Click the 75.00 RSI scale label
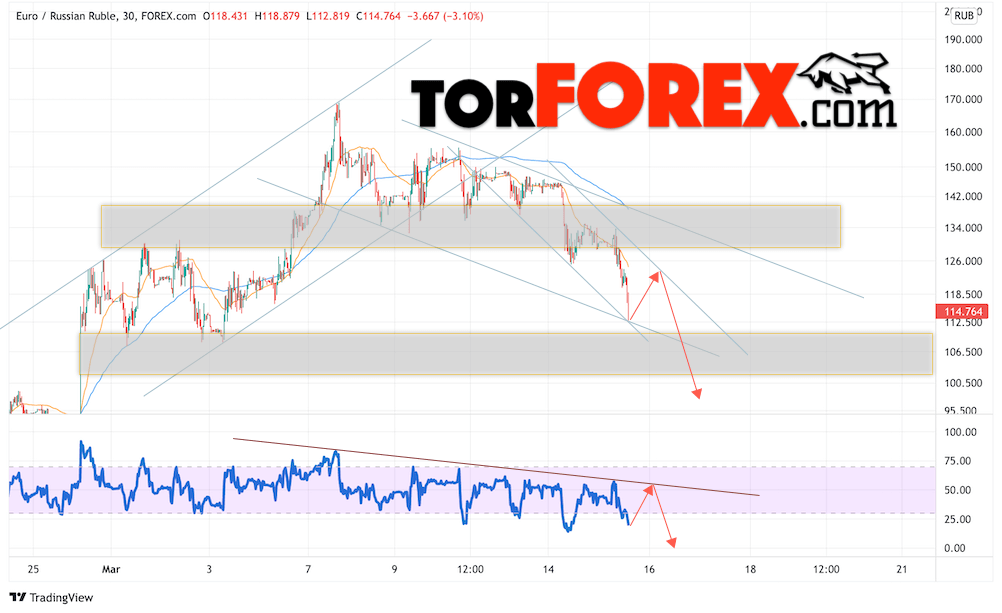1002x613 pixels. point(958,462)
